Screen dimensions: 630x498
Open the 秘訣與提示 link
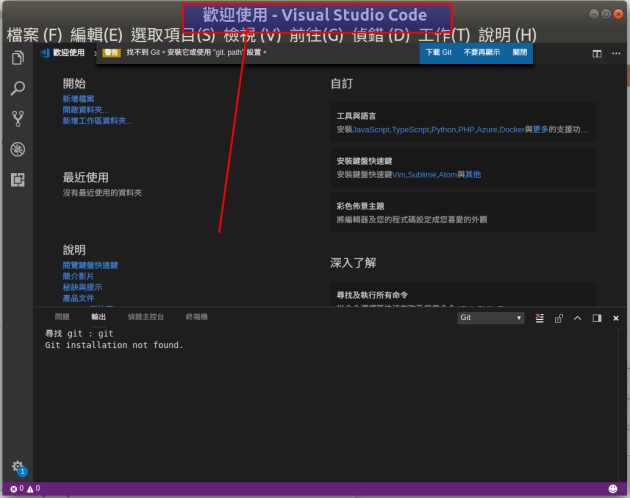coord(82,287)
